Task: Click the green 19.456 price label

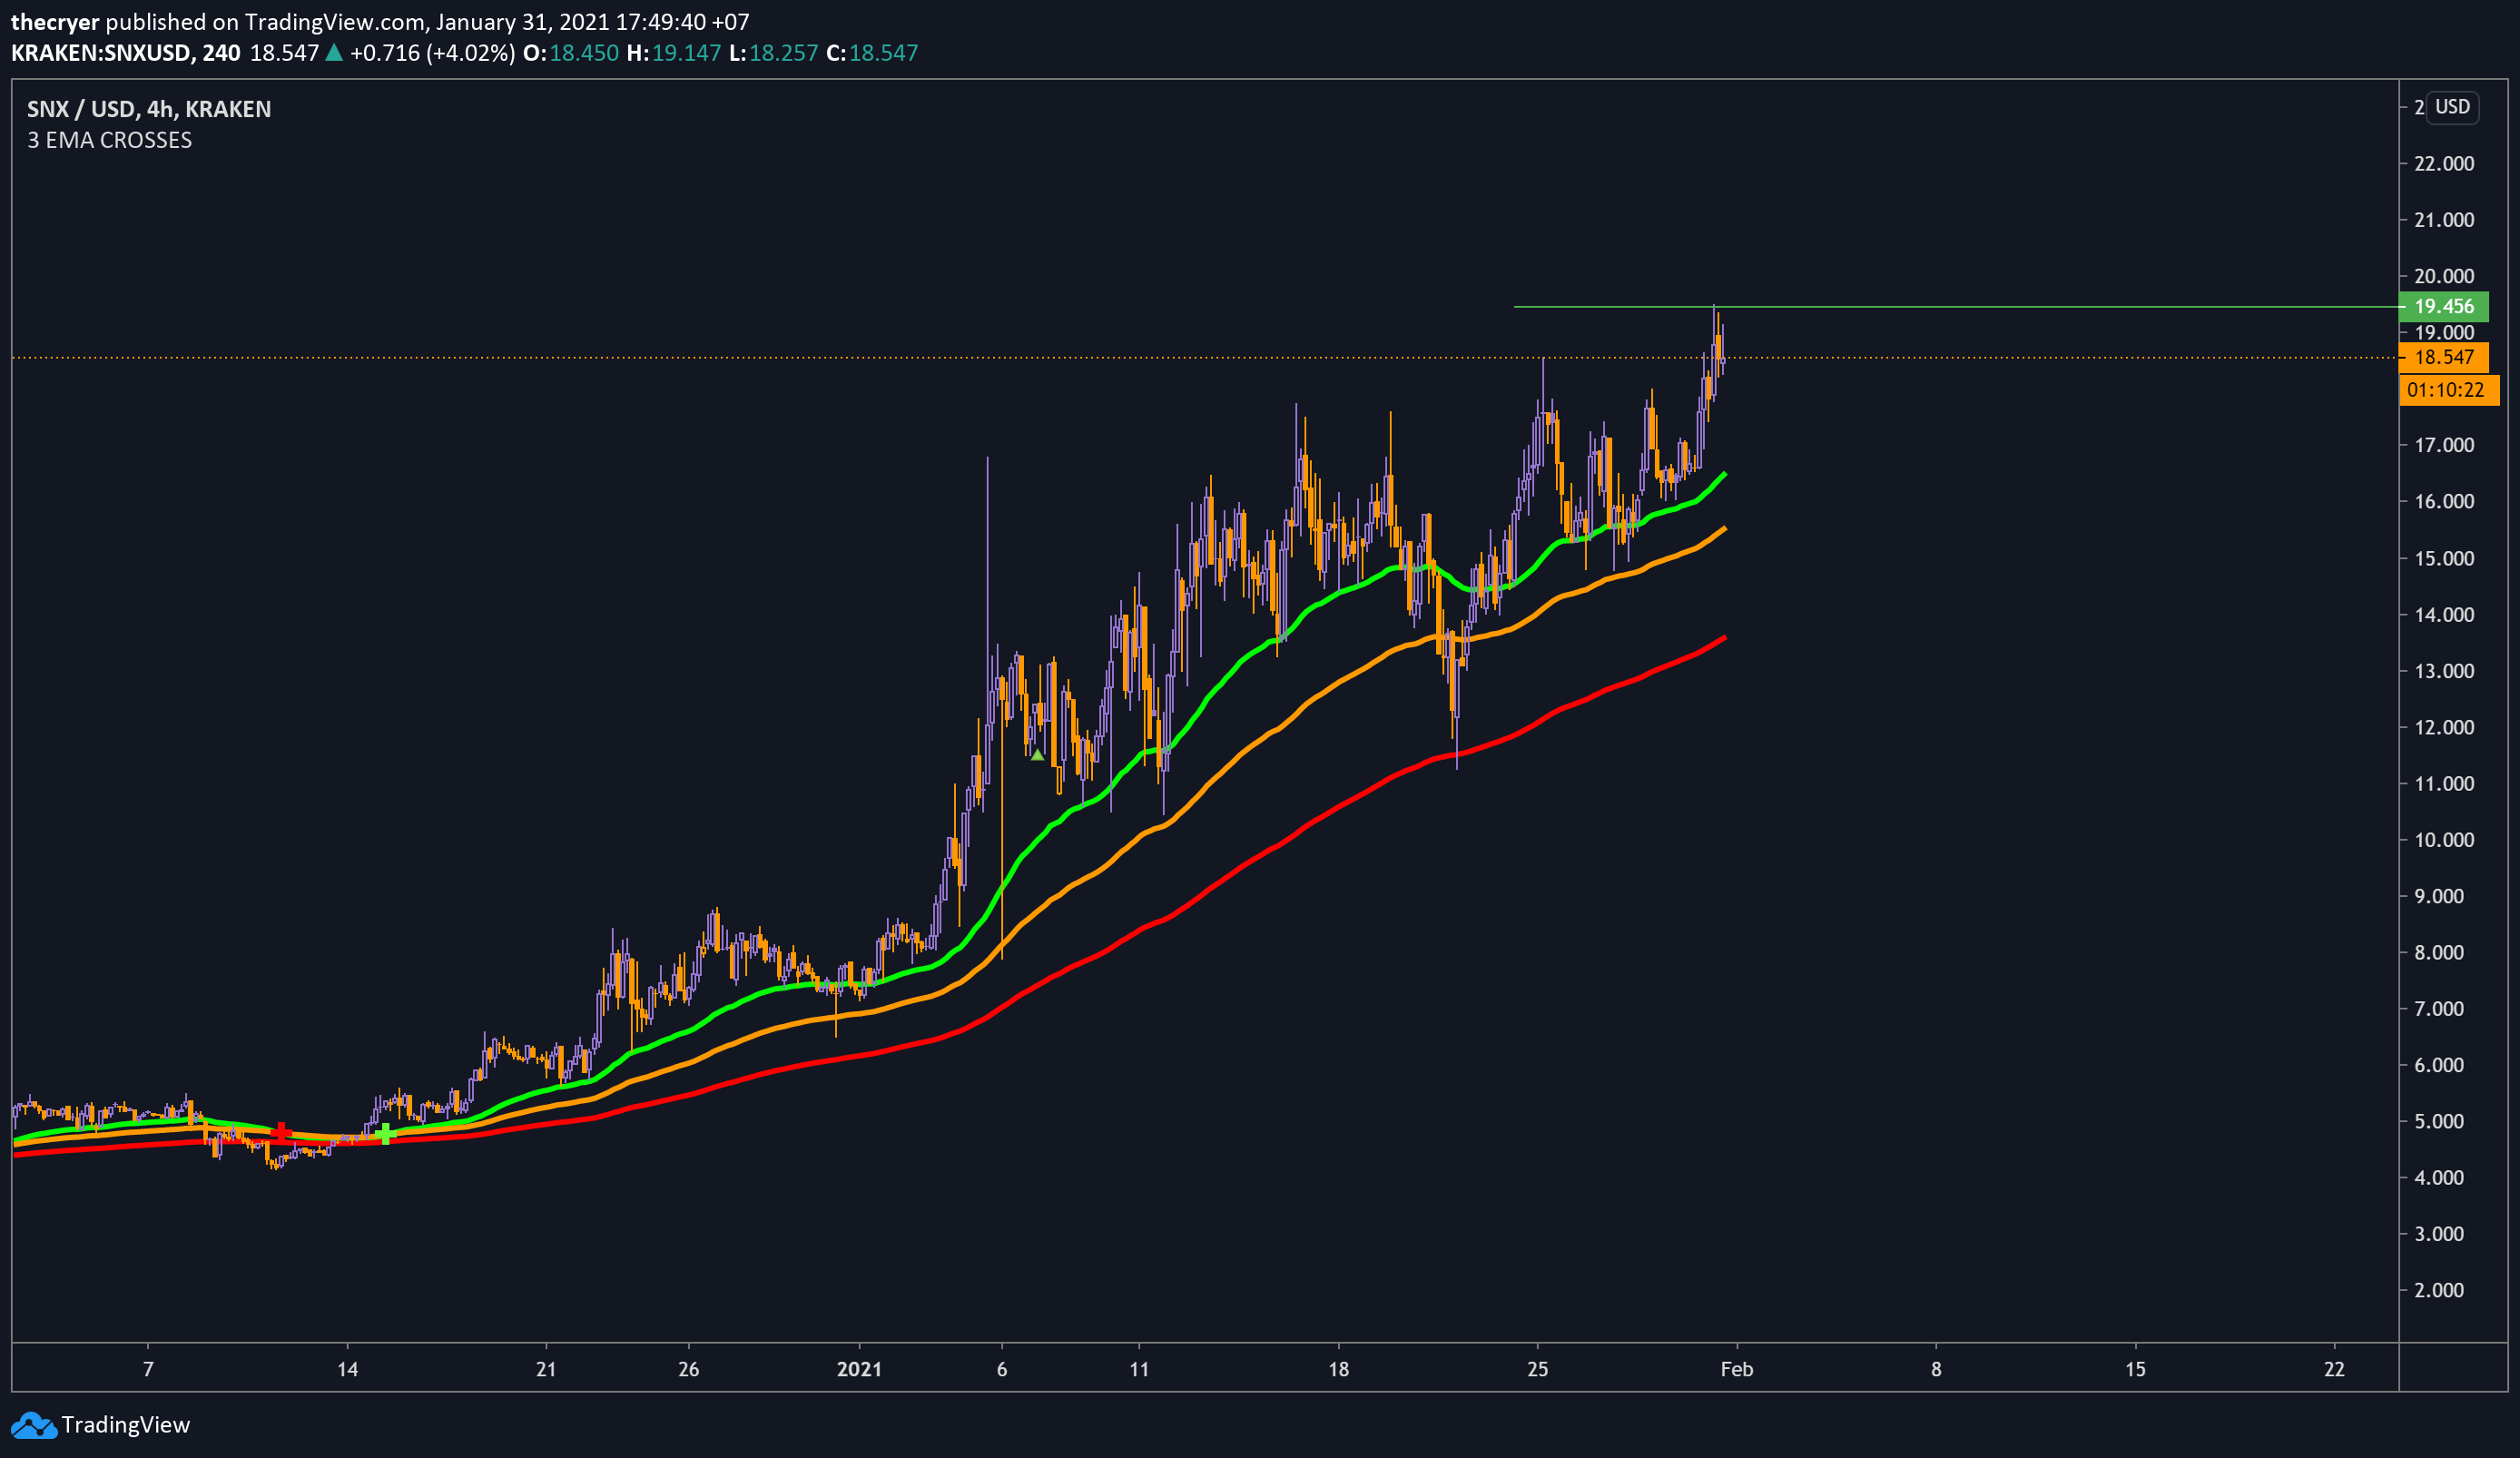Action: (2444, 307)
